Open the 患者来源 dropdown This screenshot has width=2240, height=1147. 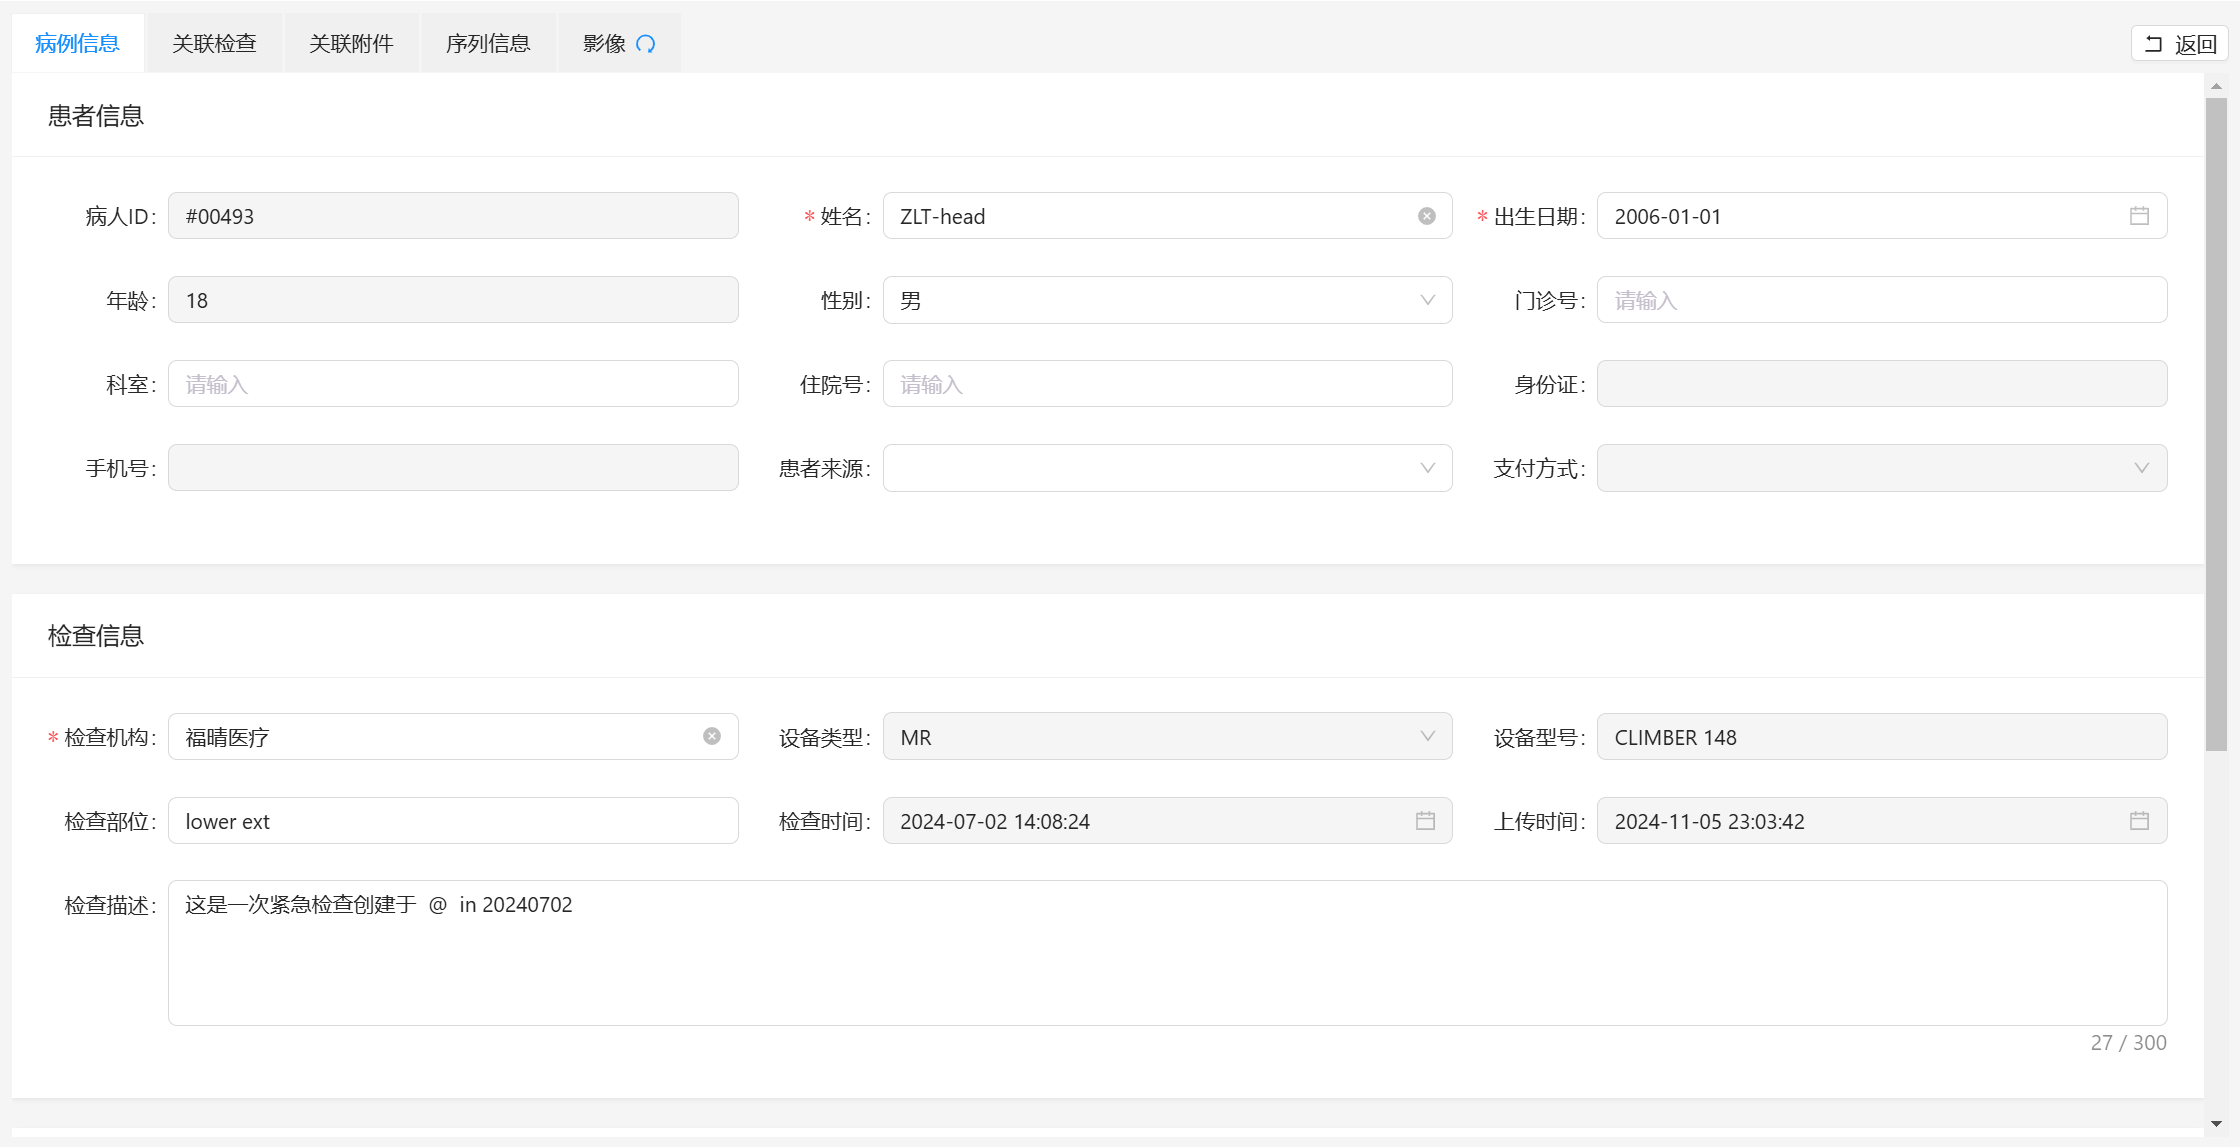pyautogui.click(x=1427, y=468)
